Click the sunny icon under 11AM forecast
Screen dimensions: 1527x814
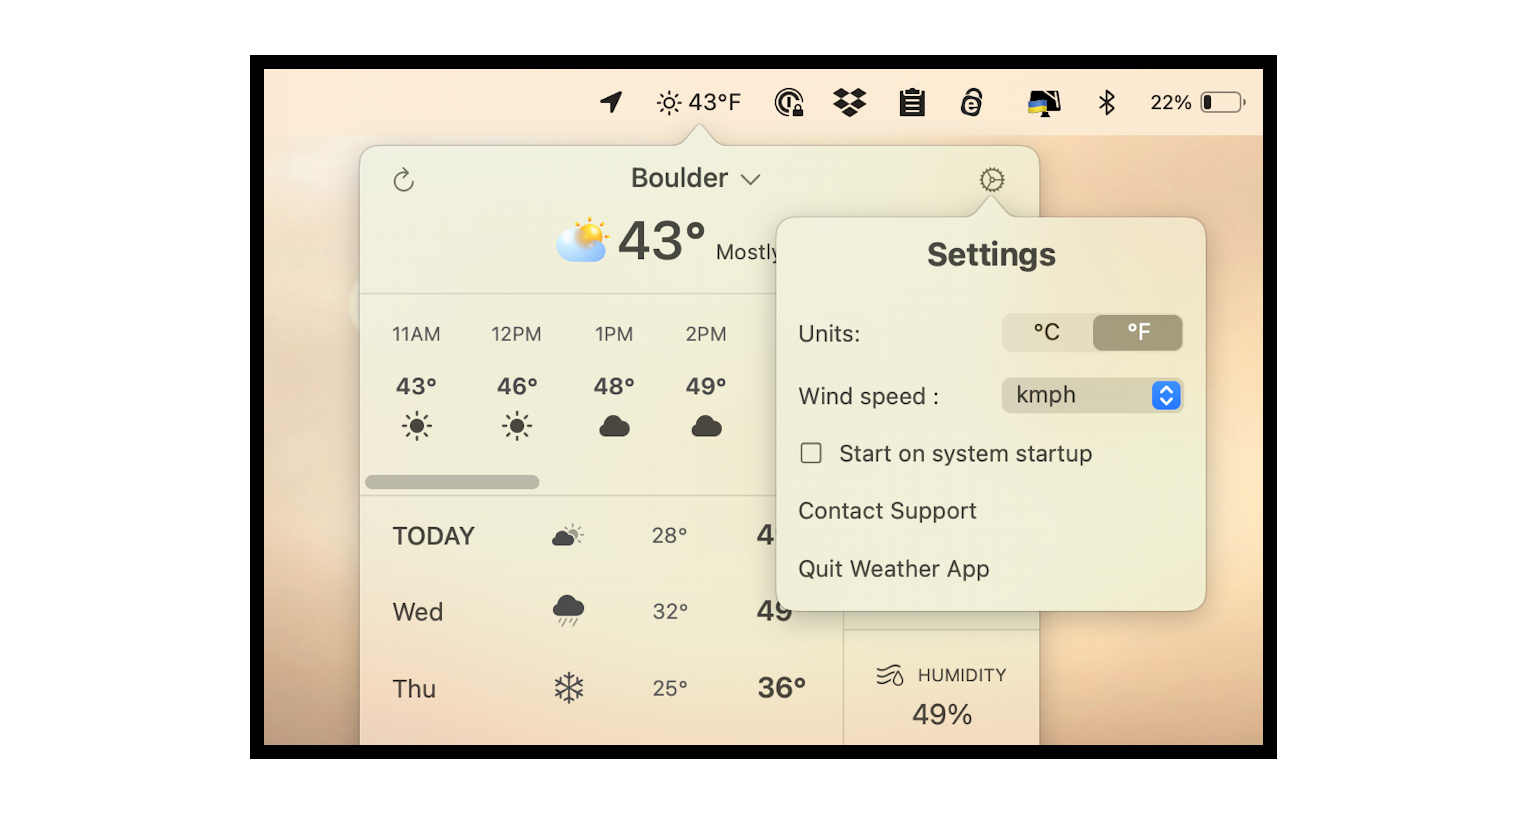pyautogui.click(x=416, y=425)
